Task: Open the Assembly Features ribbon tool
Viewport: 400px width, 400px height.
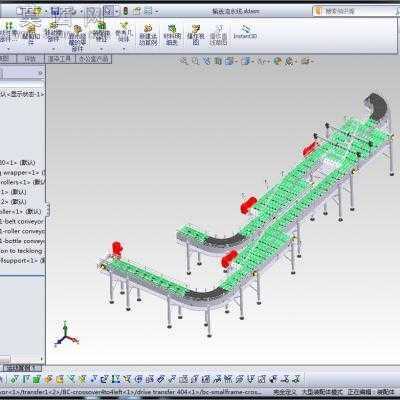Action: pyautogui.click(x=101, y=32)
